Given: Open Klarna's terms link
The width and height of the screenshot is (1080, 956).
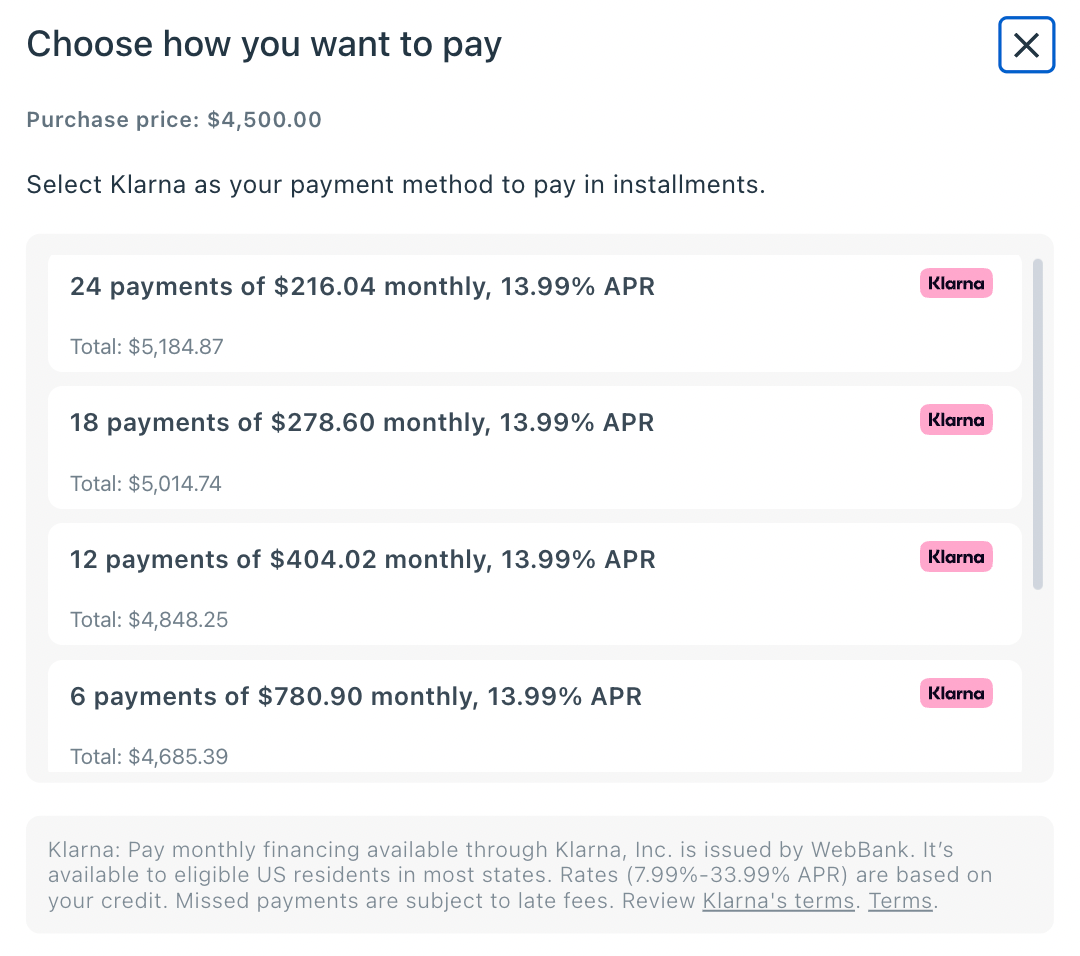Looking at the screenshot, I should pos(778,901).
